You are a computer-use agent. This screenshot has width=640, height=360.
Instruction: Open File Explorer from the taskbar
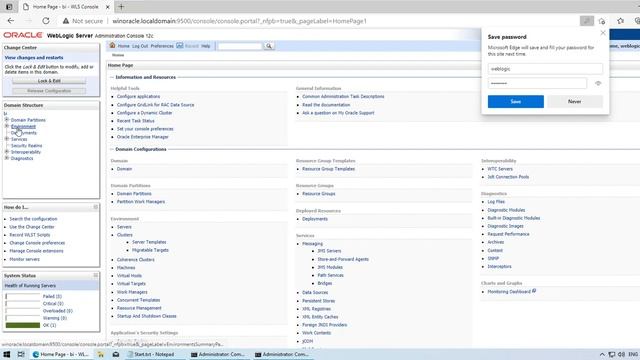[x=100, y=354]
